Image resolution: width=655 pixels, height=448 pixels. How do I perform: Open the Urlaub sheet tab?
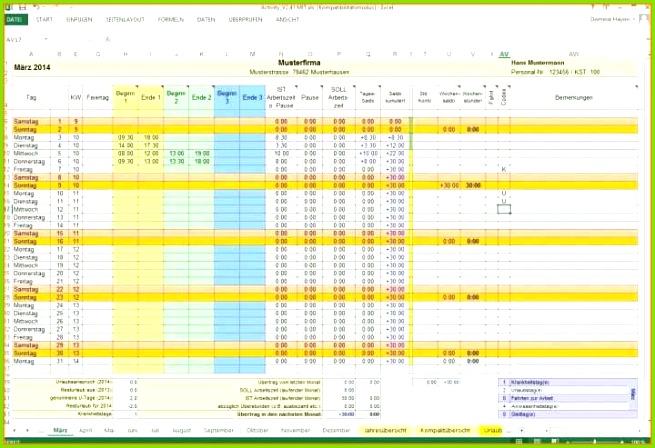point(493,430)
